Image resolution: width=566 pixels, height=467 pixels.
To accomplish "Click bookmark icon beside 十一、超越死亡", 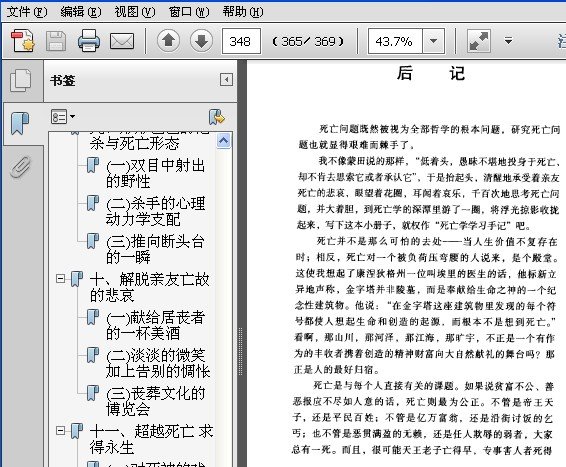I will tap(77, 431).
